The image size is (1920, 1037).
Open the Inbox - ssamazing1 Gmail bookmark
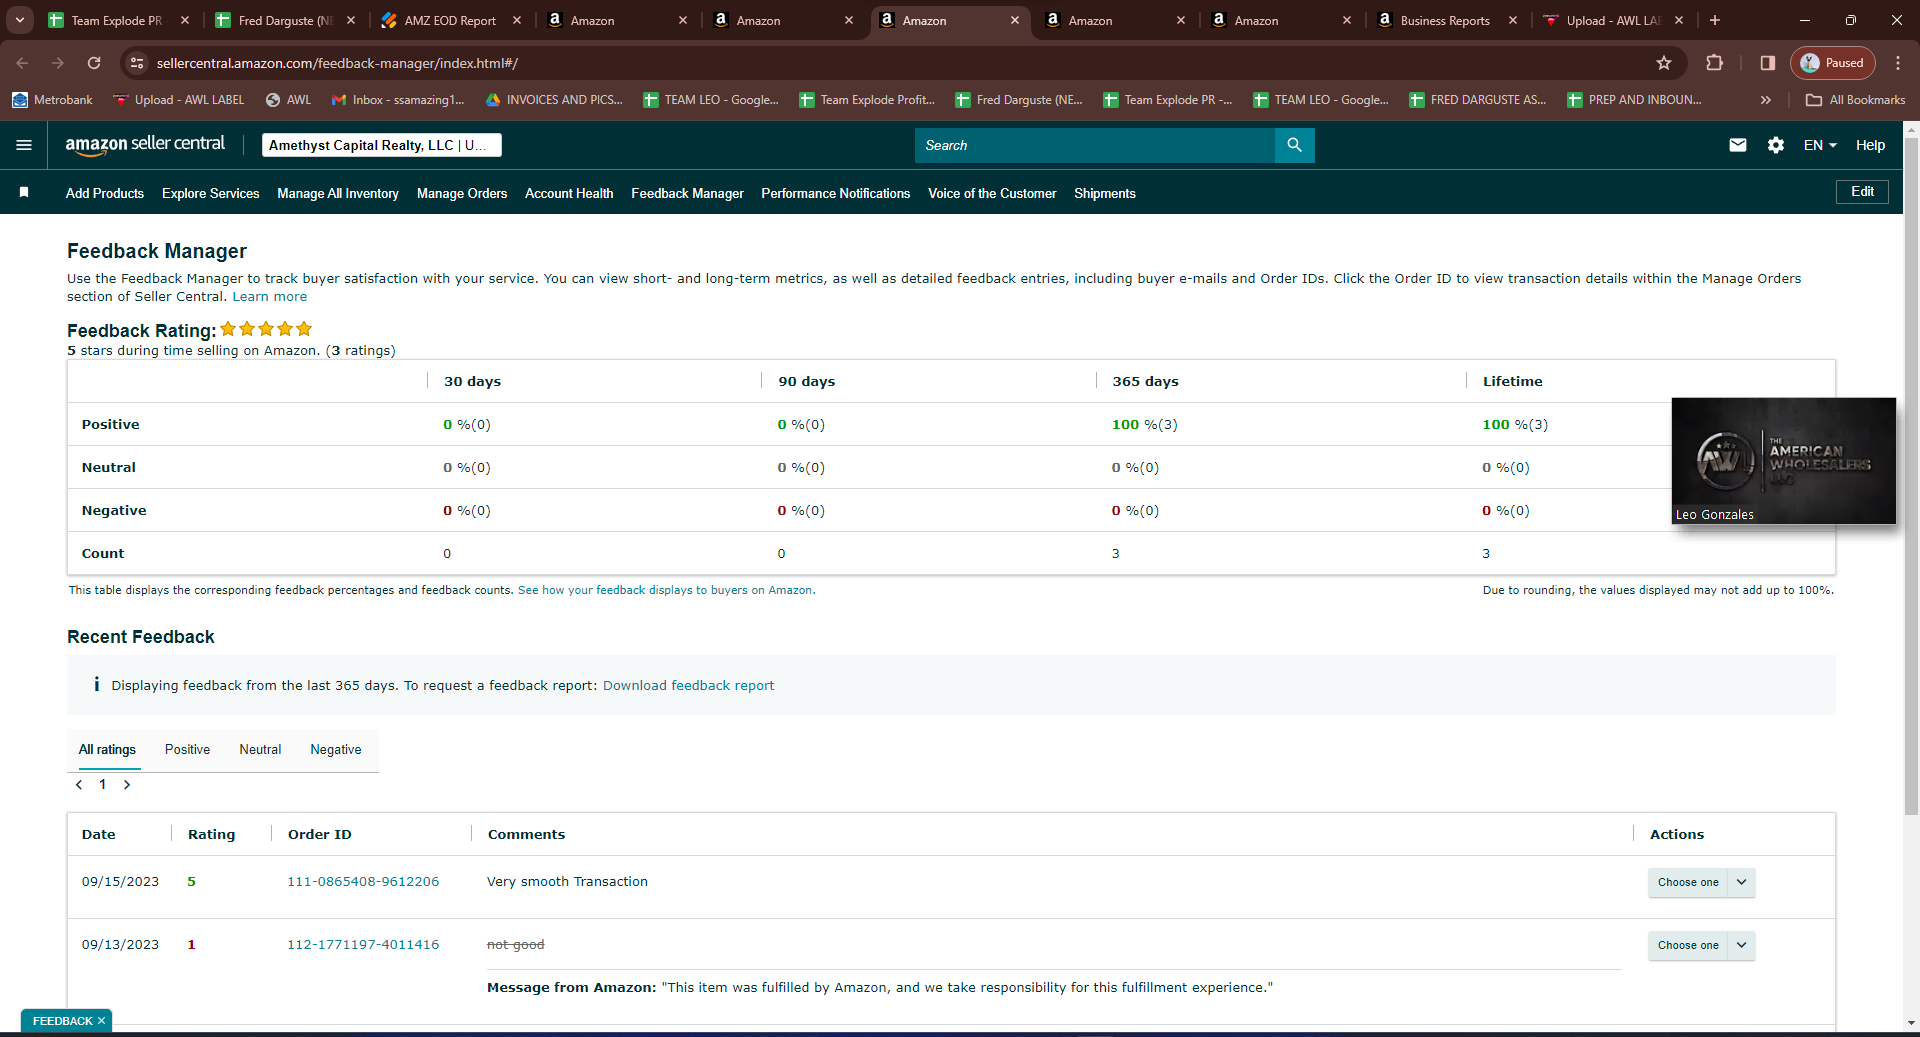coord(398,100)
